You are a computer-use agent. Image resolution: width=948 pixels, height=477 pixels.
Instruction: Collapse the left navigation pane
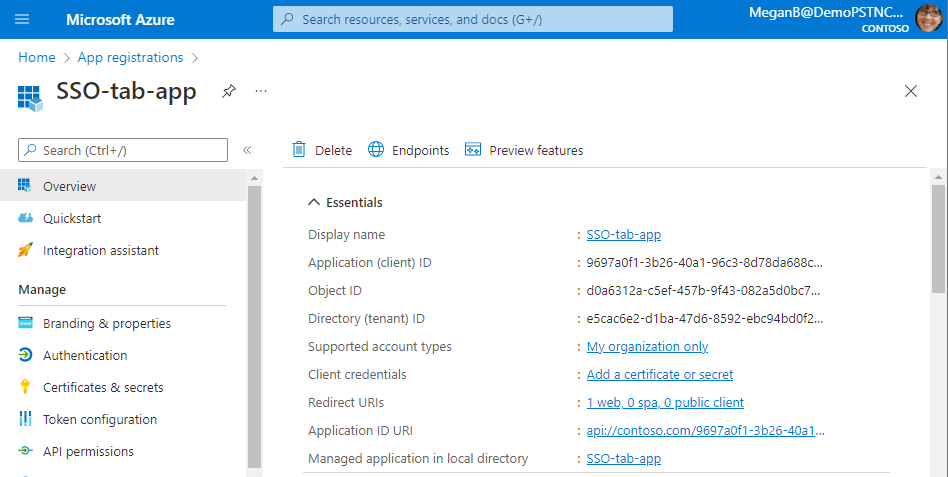point(247,150)
